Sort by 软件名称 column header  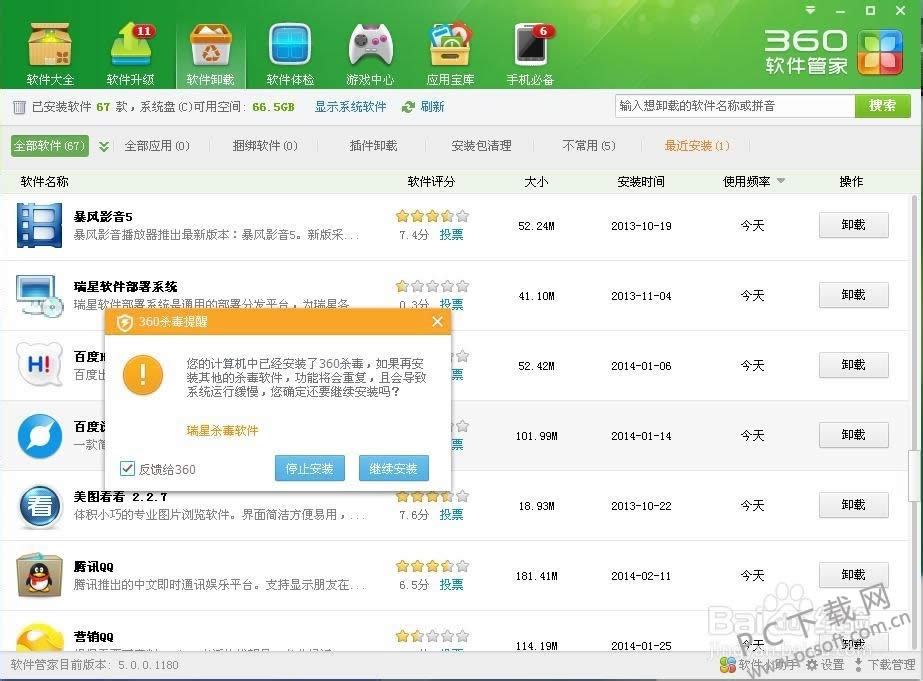(x=45, y=181)
